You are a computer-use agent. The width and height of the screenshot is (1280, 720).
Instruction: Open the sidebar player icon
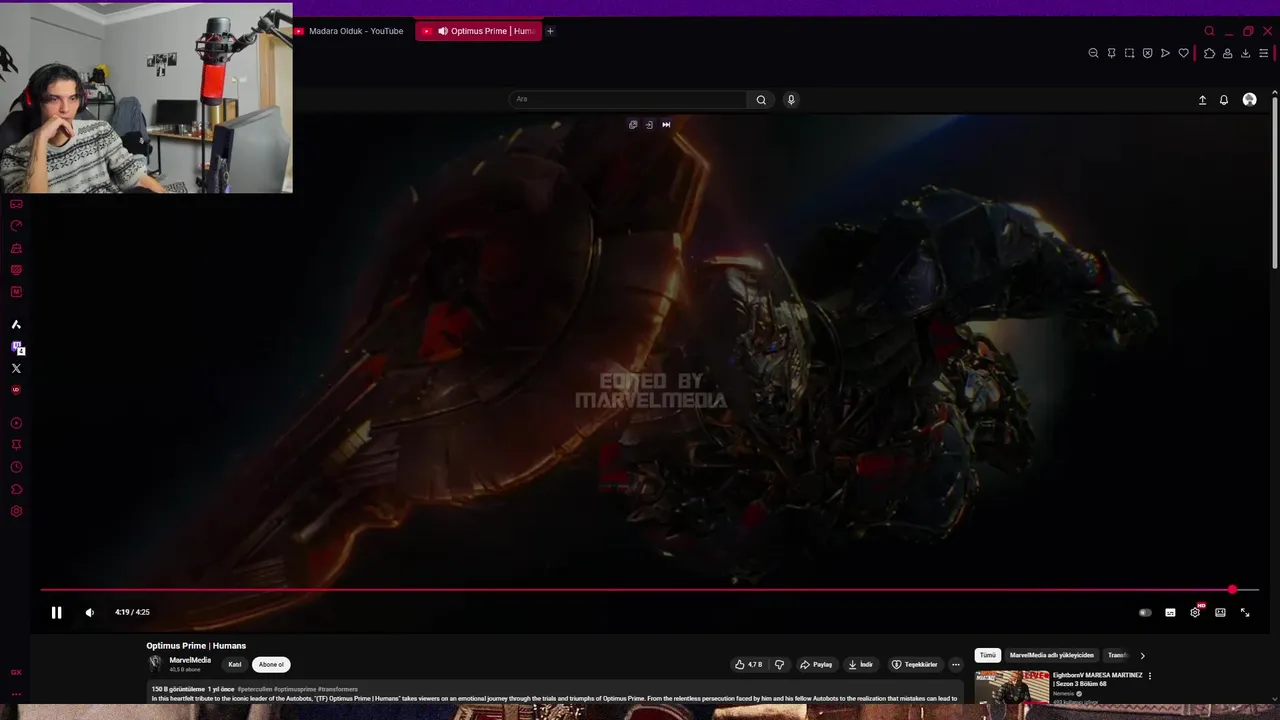[16, 423]
